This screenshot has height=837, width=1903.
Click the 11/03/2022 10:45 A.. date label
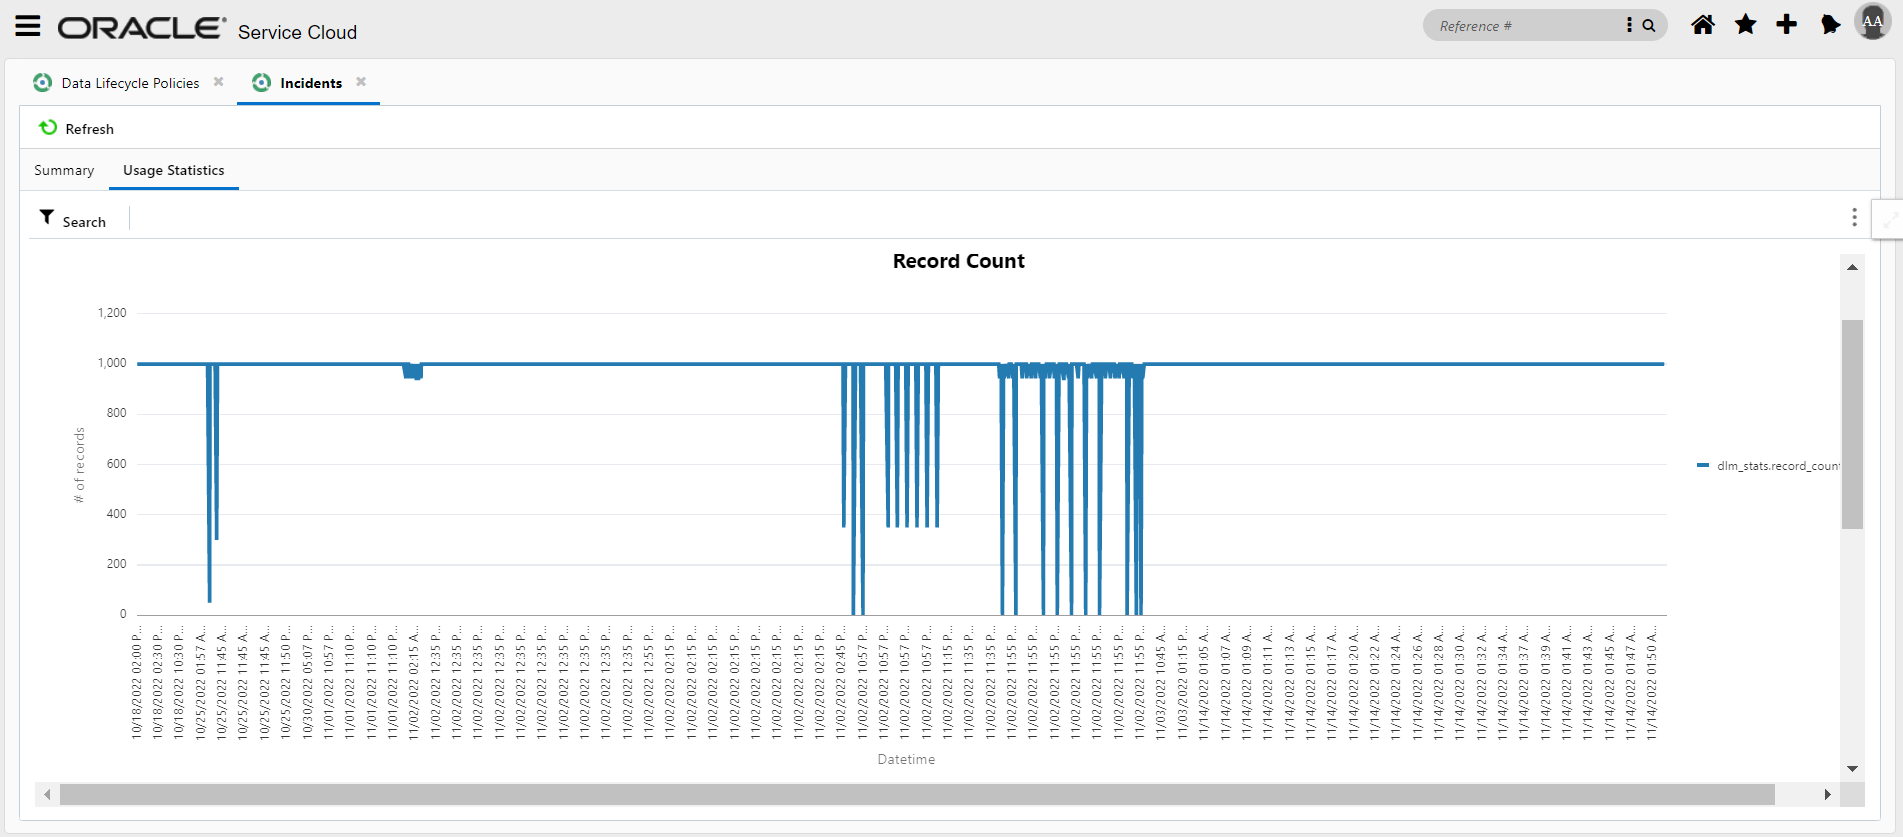[x=1161, y=683]
